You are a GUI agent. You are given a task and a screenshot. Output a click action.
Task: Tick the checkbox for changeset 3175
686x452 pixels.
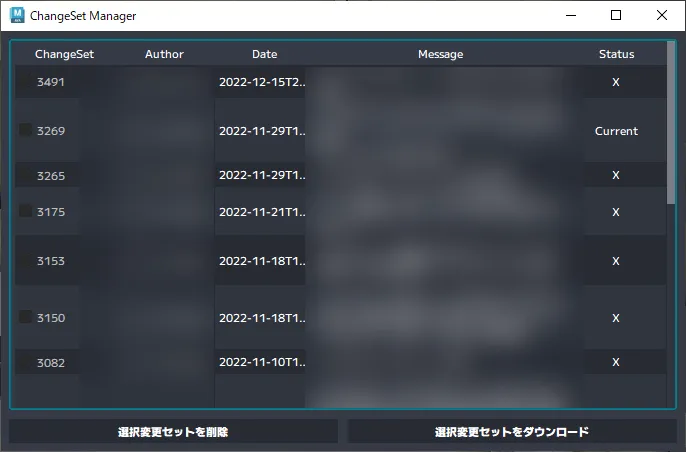[x=25, y=211]
